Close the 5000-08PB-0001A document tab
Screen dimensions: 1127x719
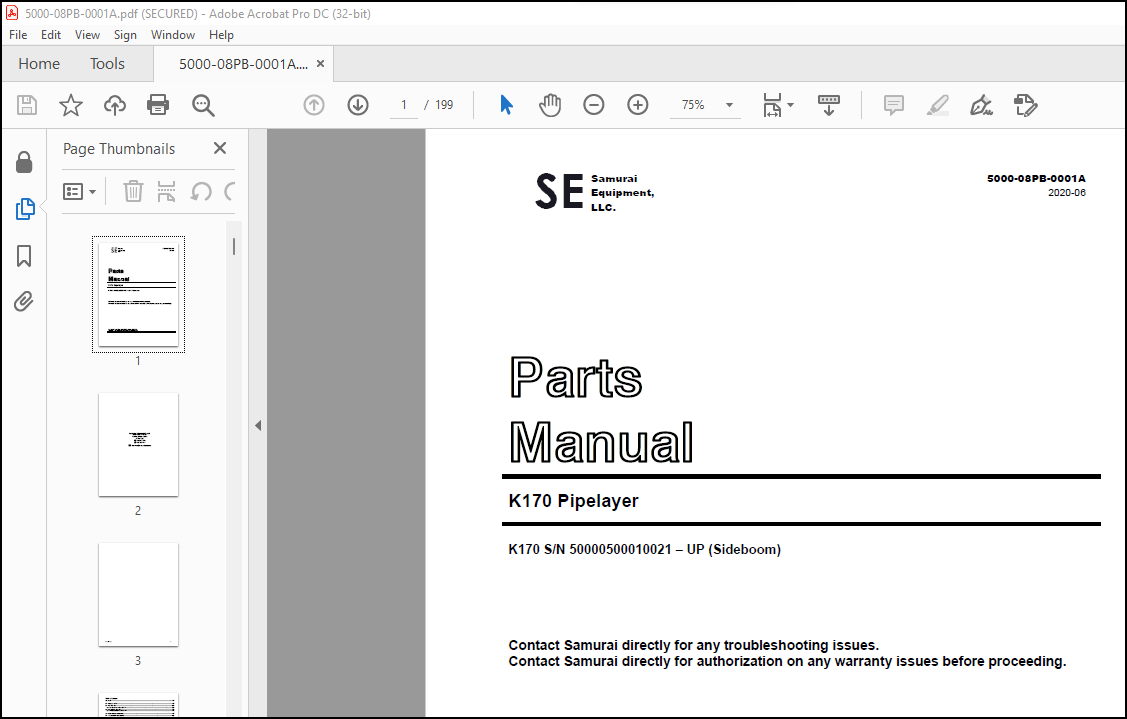click(321, 63)
